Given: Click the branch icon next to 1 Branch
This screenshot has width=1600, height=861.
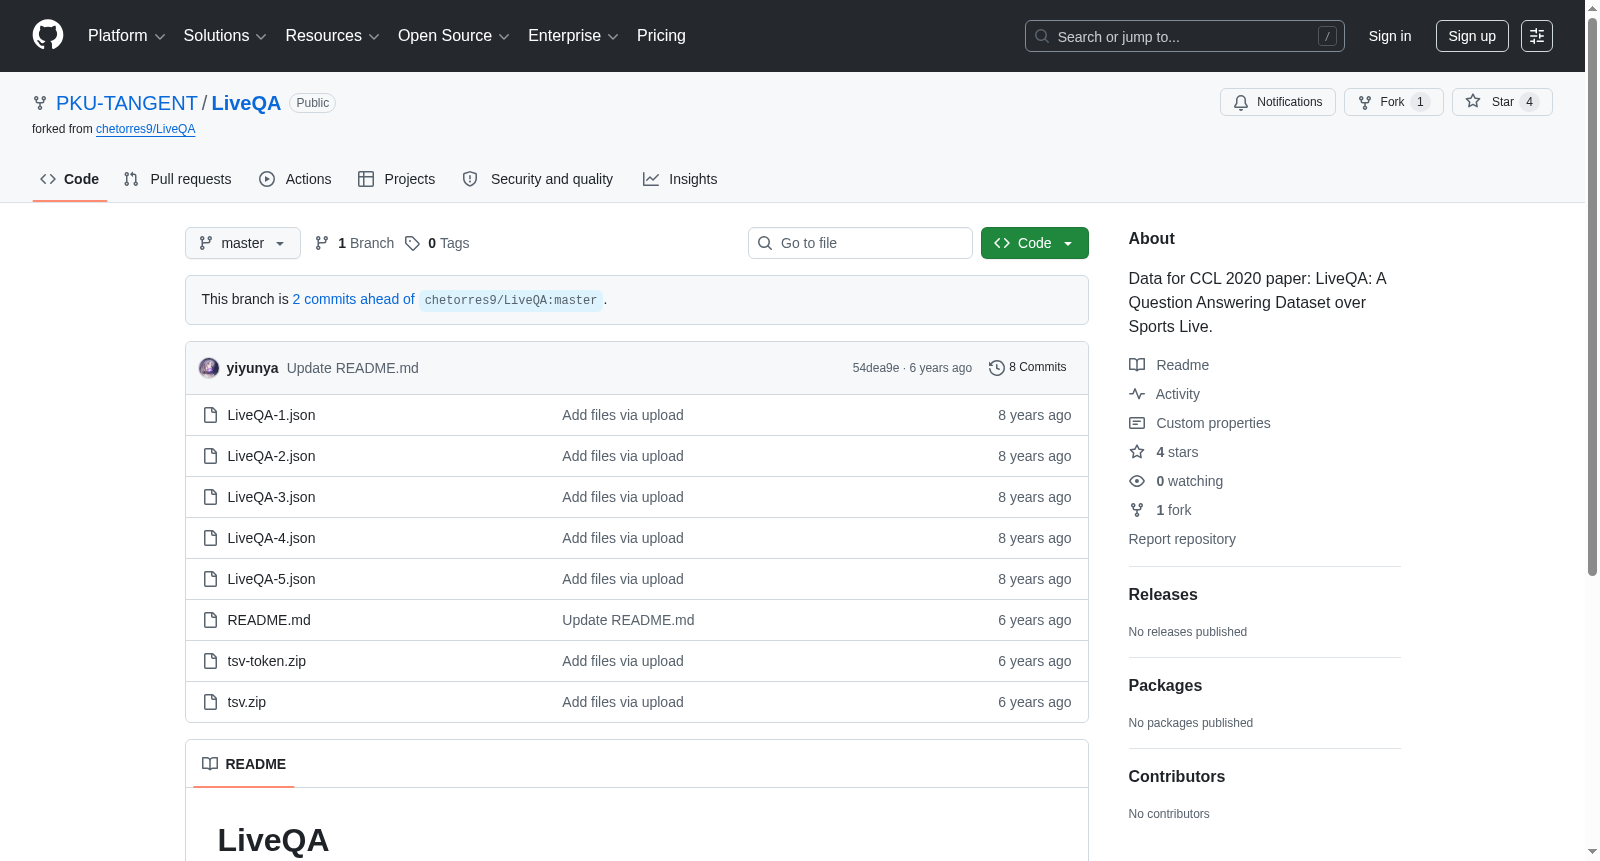Looking at the screenshot, I should coord(322,243).
